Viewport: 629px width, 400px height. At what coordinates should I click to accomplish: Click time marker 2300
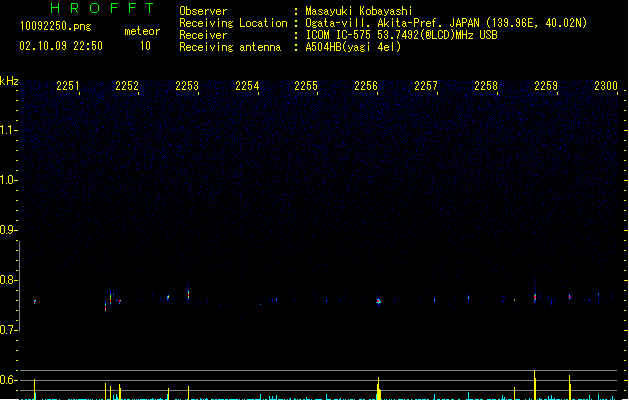pyautogui.click(x=606, y=86)
